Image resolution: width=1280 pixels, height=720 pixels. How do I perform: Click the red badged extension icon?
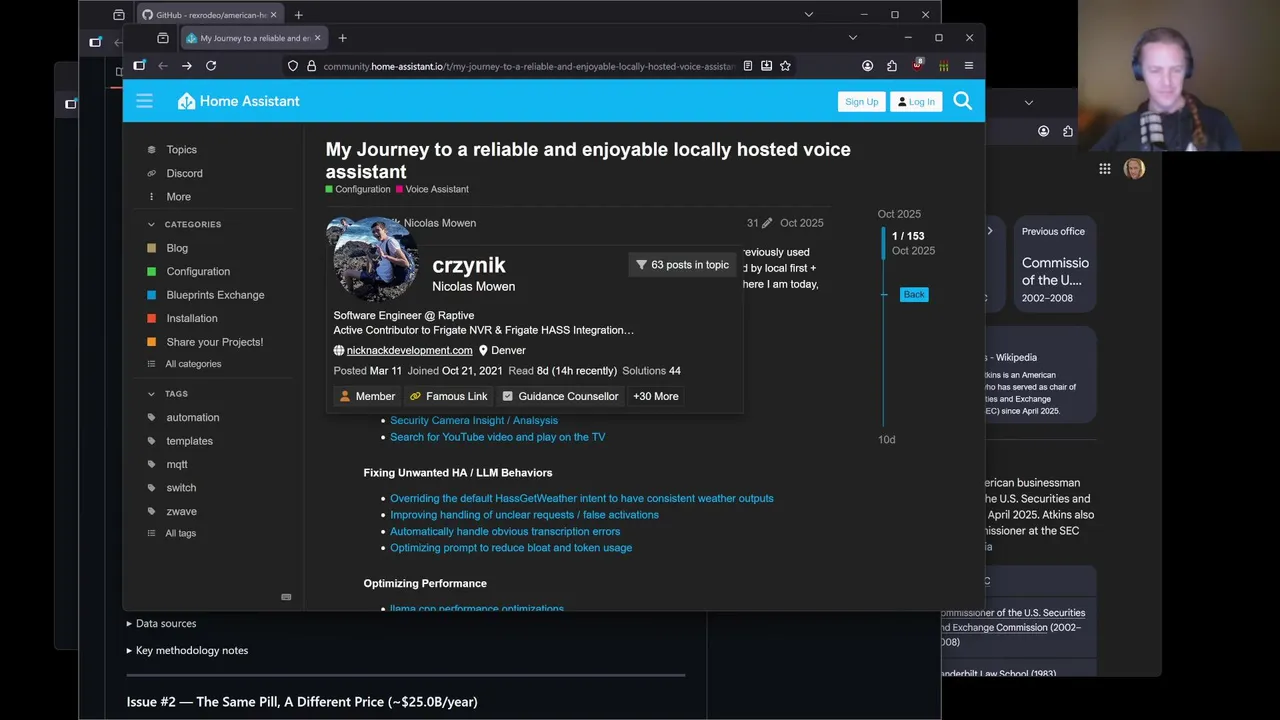click(x=917, y=65)
